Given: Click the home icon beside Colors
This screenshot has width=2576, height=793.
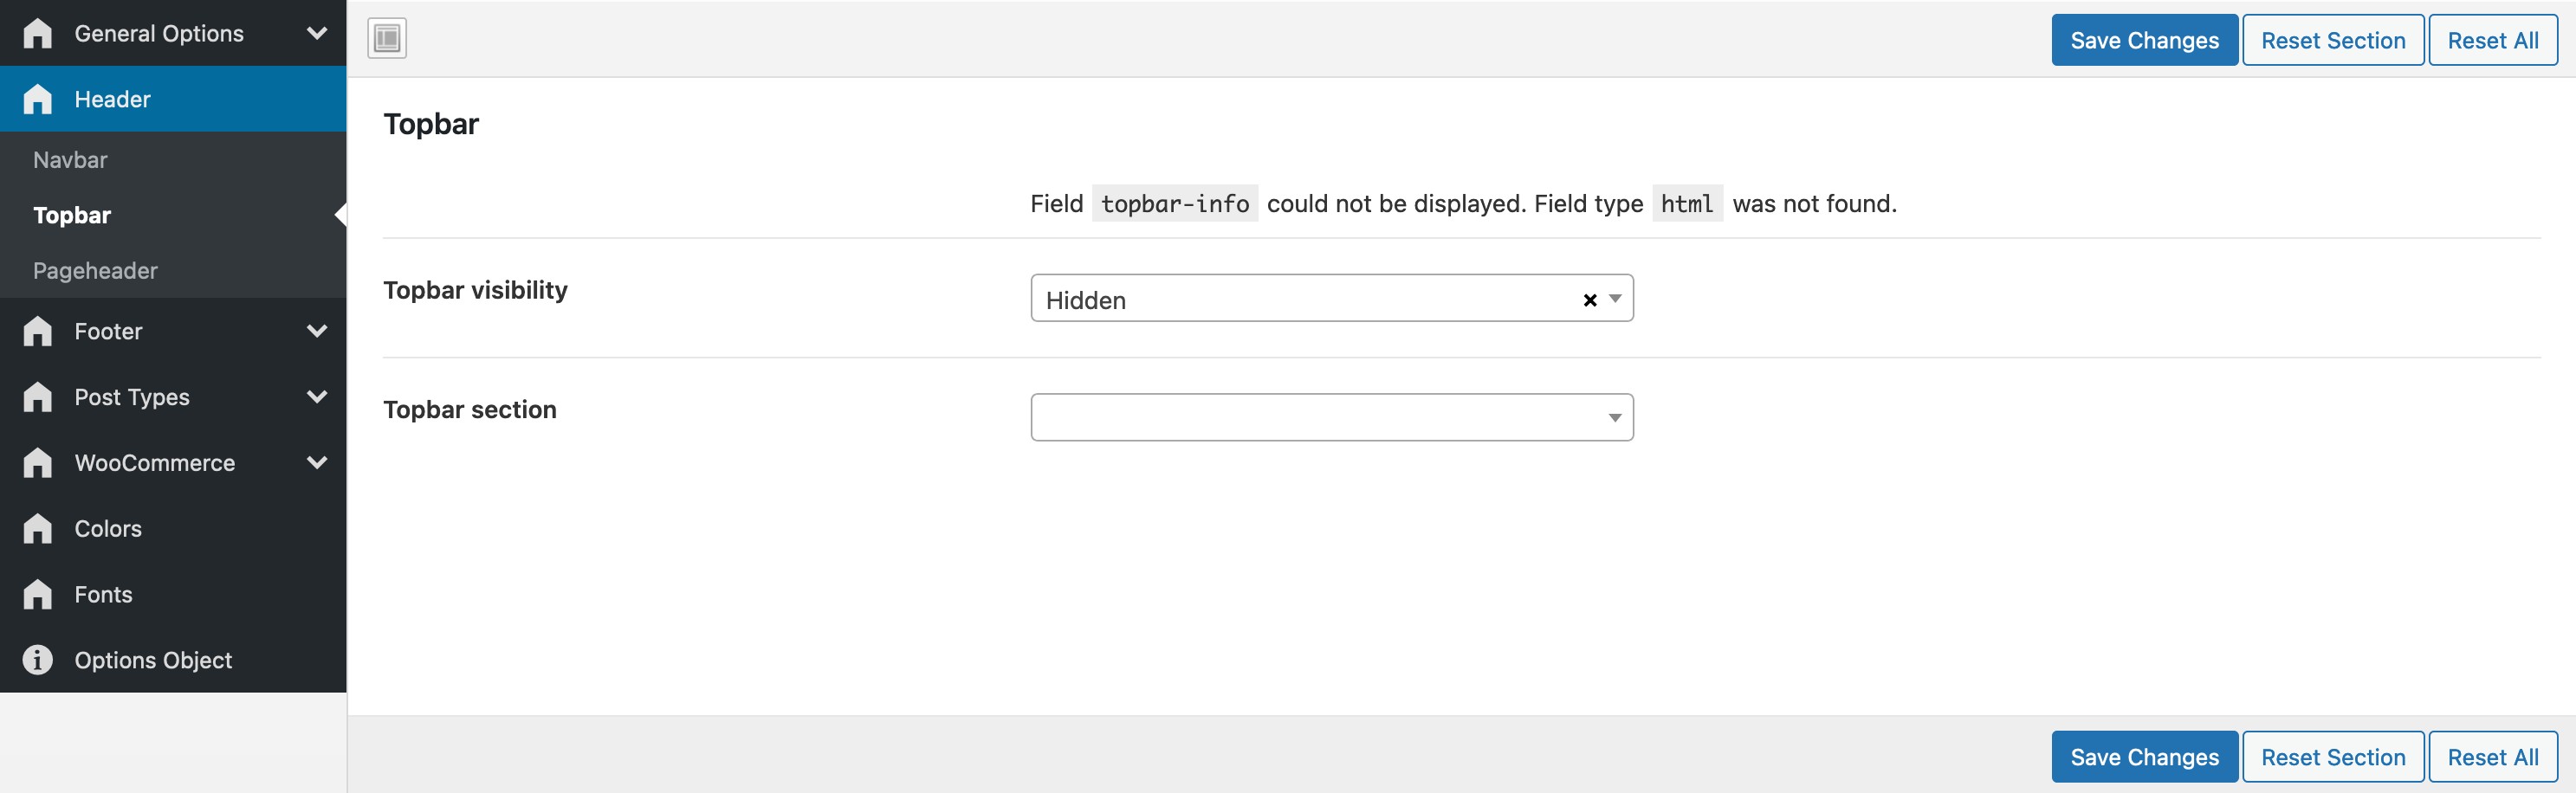Looking at the screenshot, I should coord(38,529).
